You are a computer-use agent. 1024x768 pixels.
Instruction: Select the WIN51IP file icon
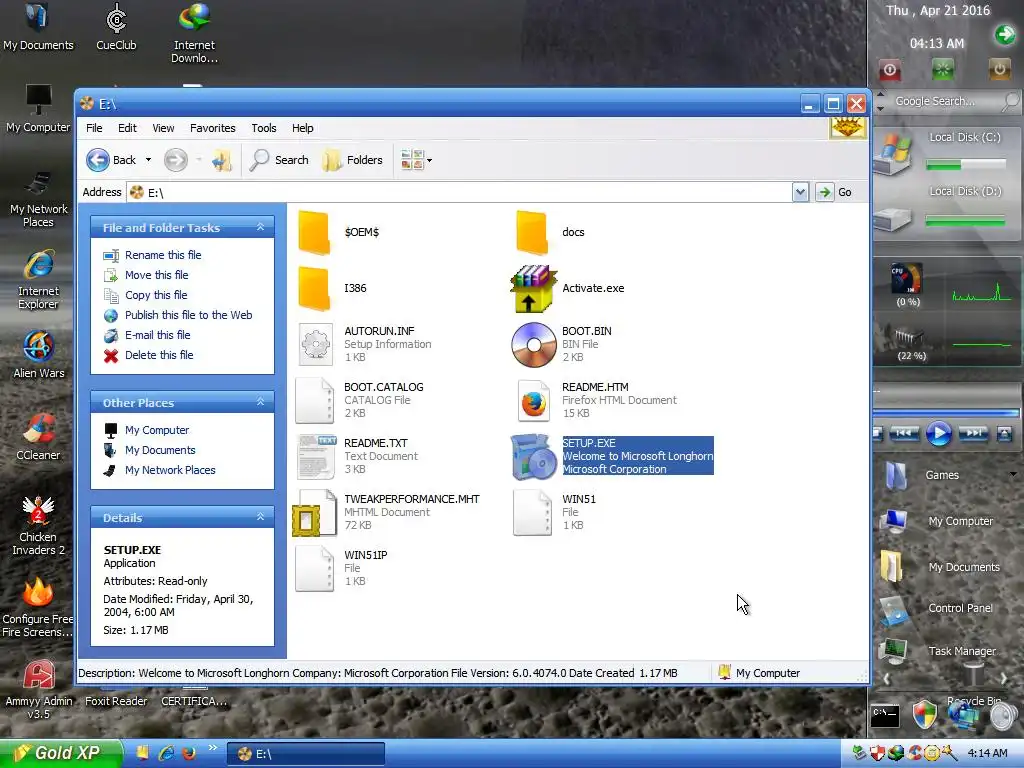click(x=314, y=569)
